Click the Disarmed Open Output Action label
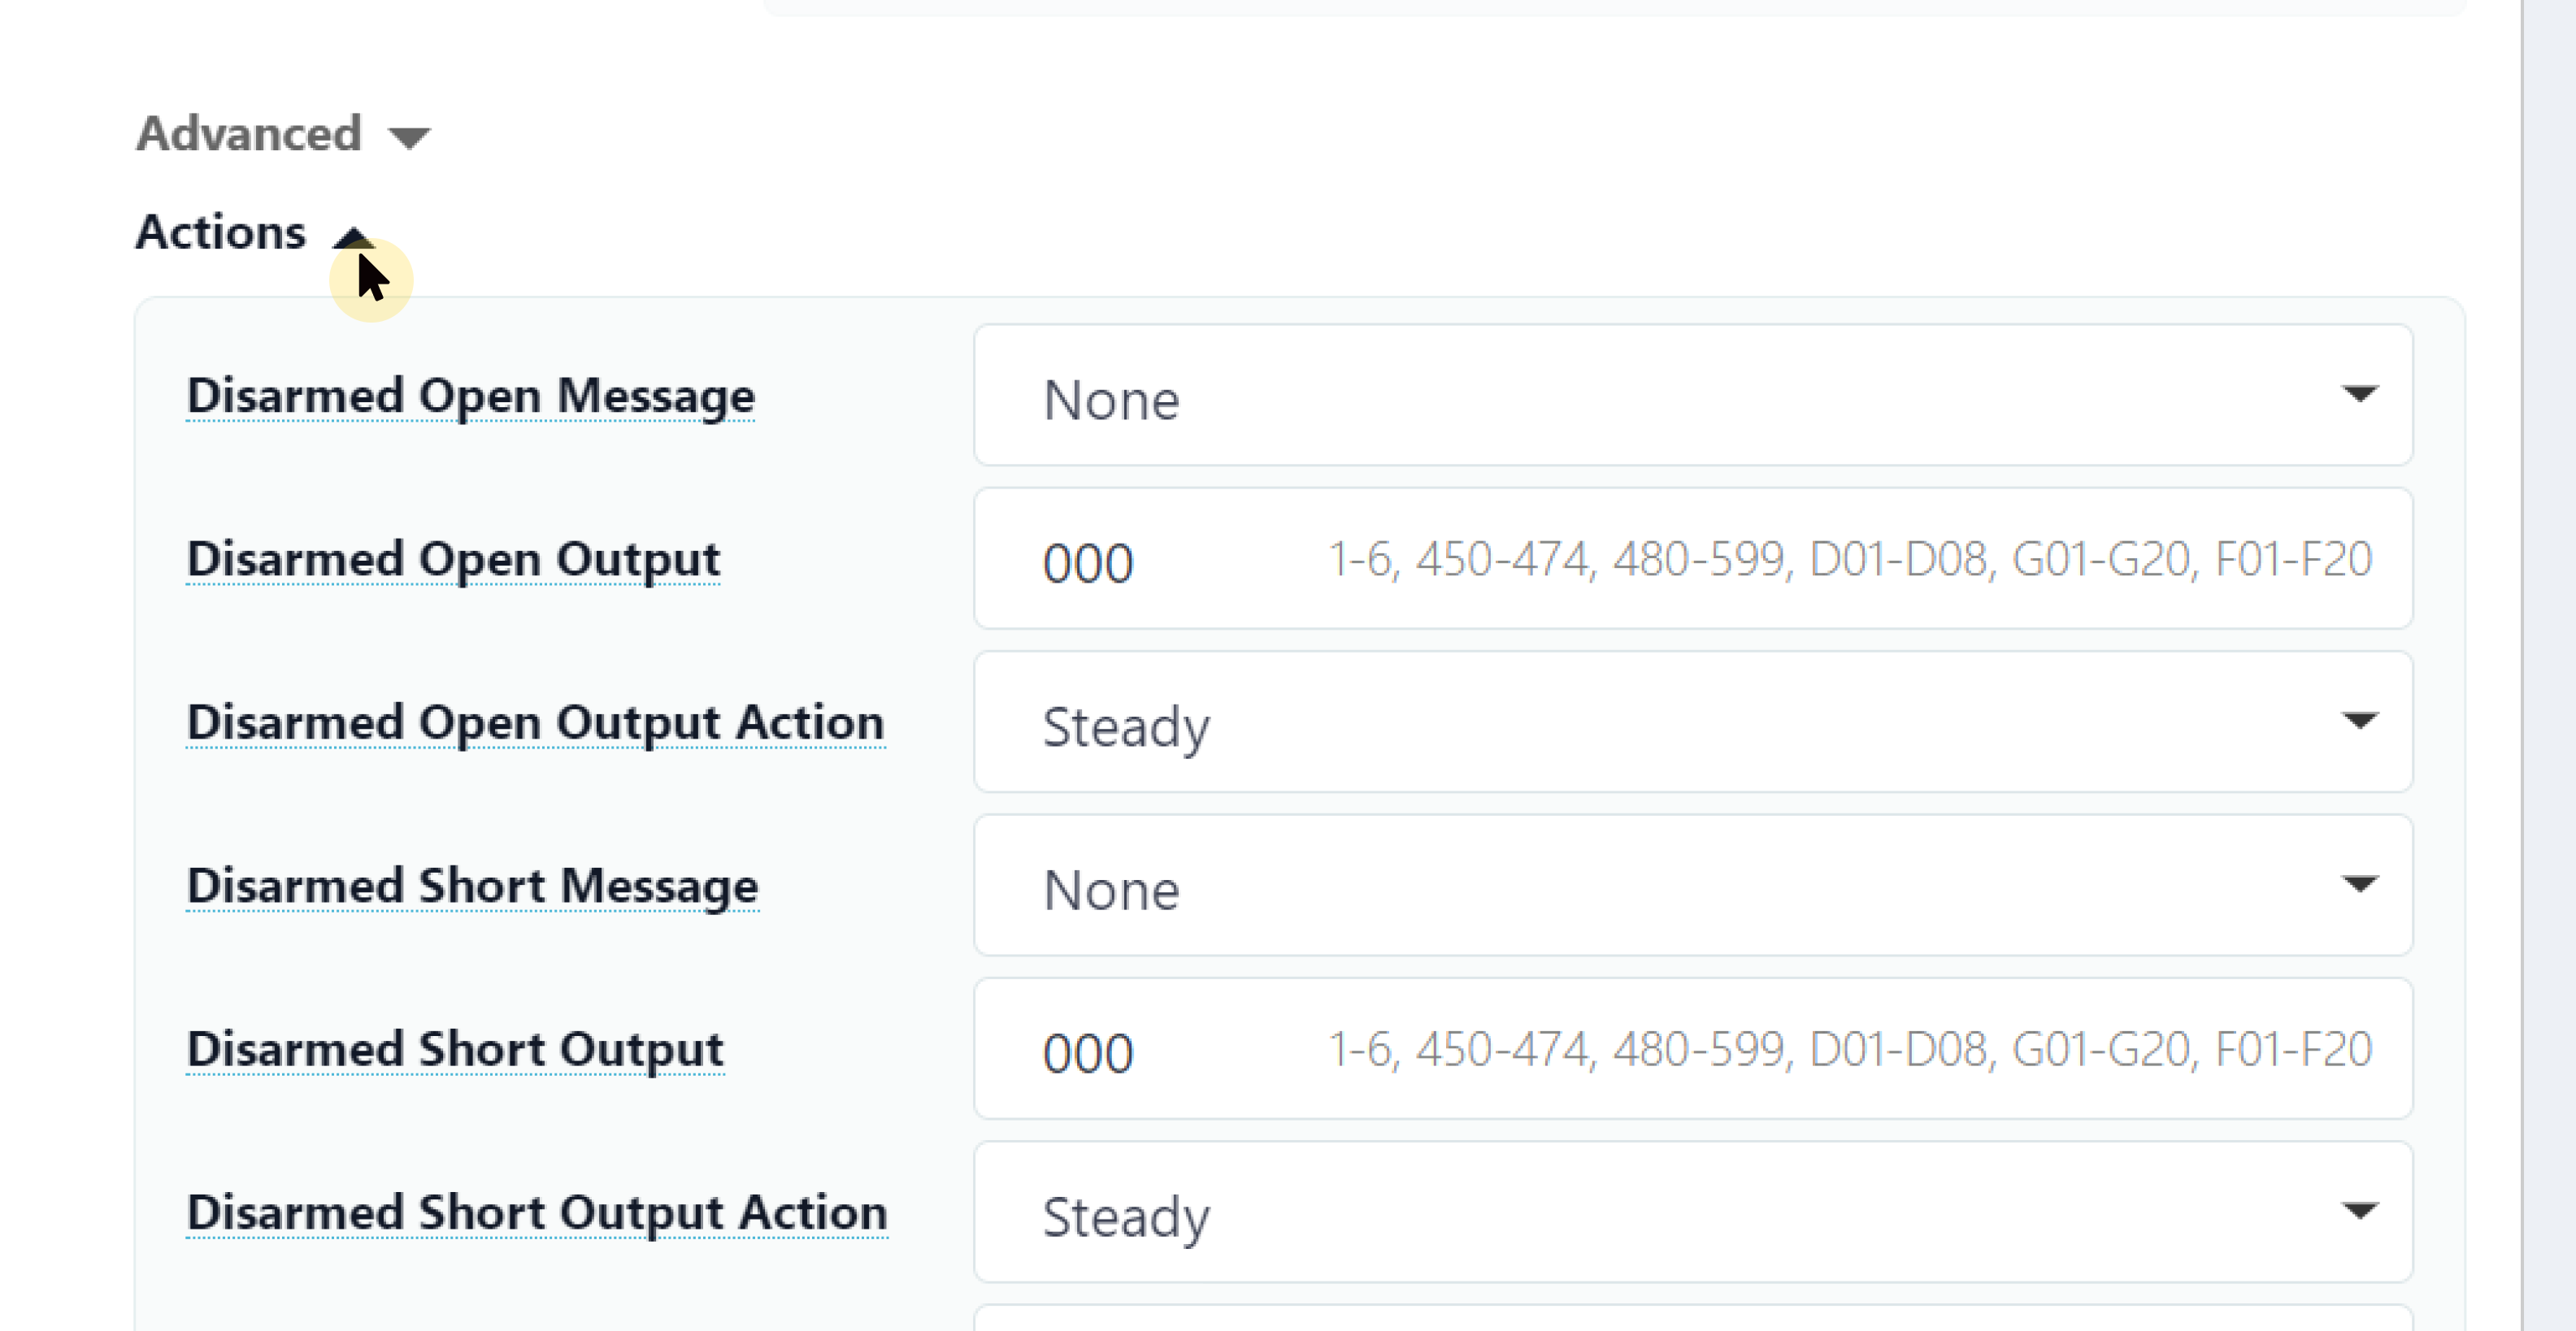This screenshot has width=2576, height=1331. tap(535, 722)
